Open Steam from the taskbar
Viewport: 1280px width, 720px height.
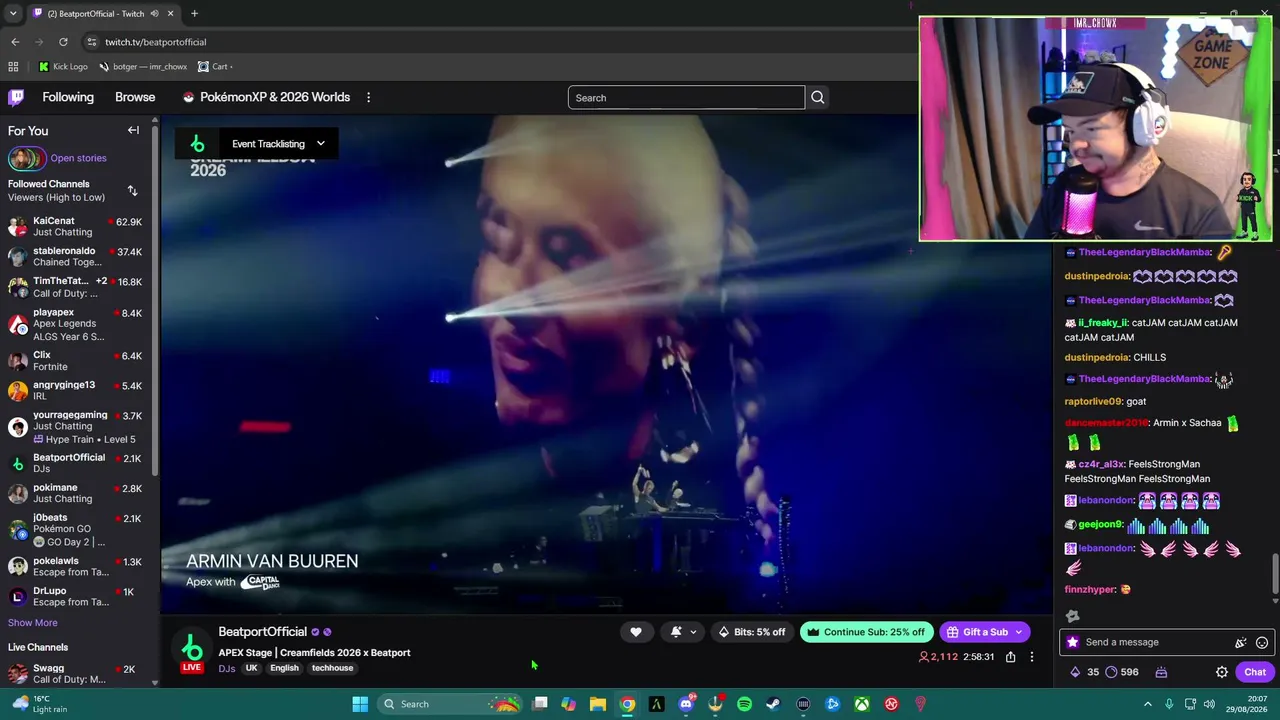point(773,704)
